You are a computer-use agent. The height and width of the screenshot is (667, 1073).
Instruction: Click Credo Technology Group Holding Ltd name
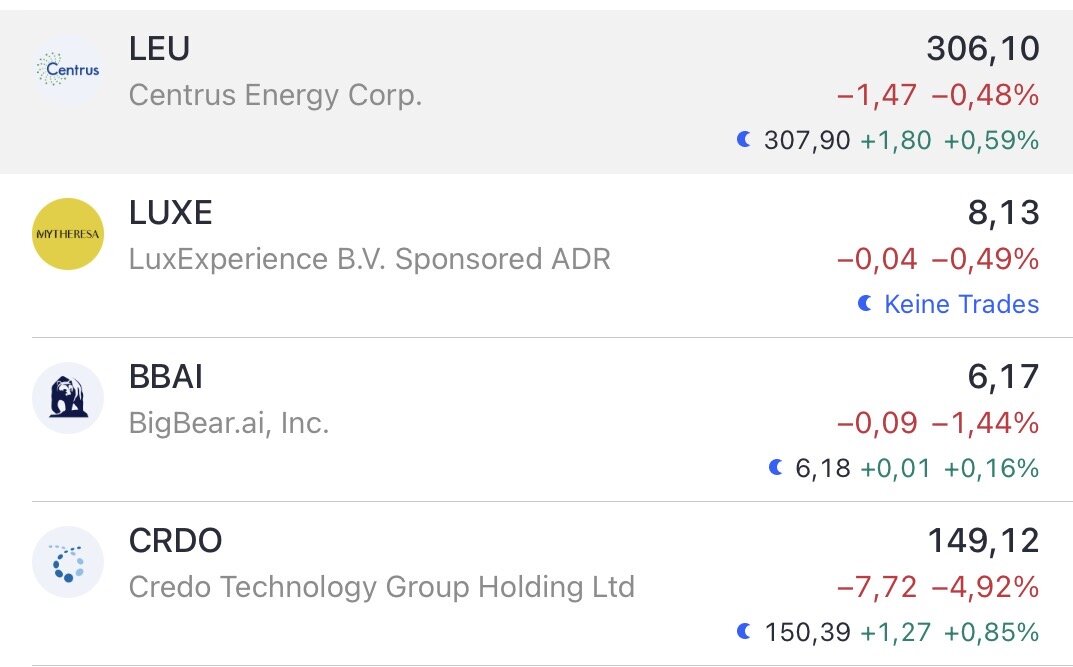[x=381, y=586]
